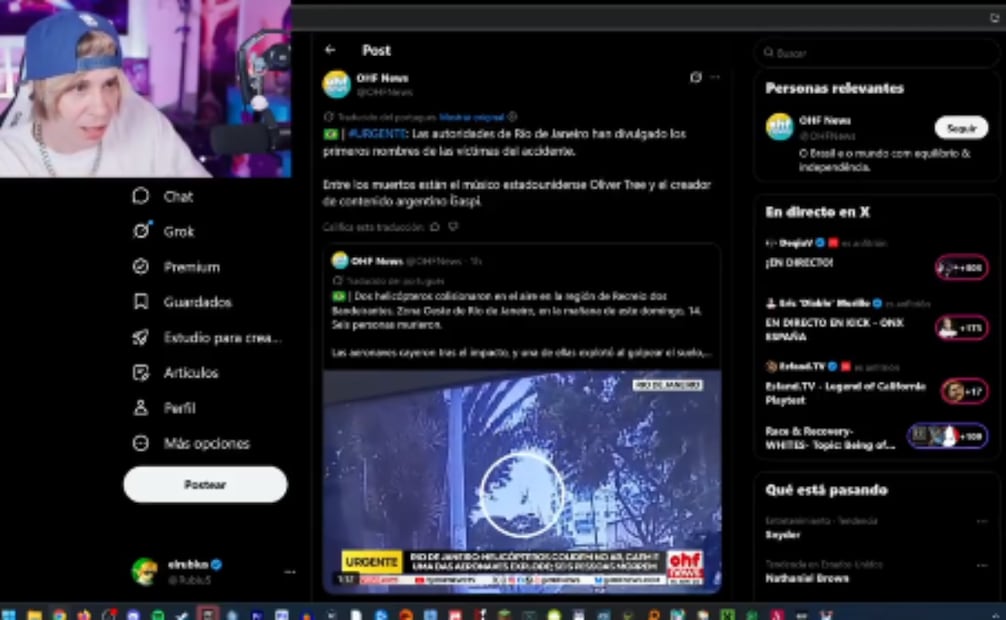Click +108 badge on Race & Recovery
Screen dimensions: 1006x620
click(948, 436)
